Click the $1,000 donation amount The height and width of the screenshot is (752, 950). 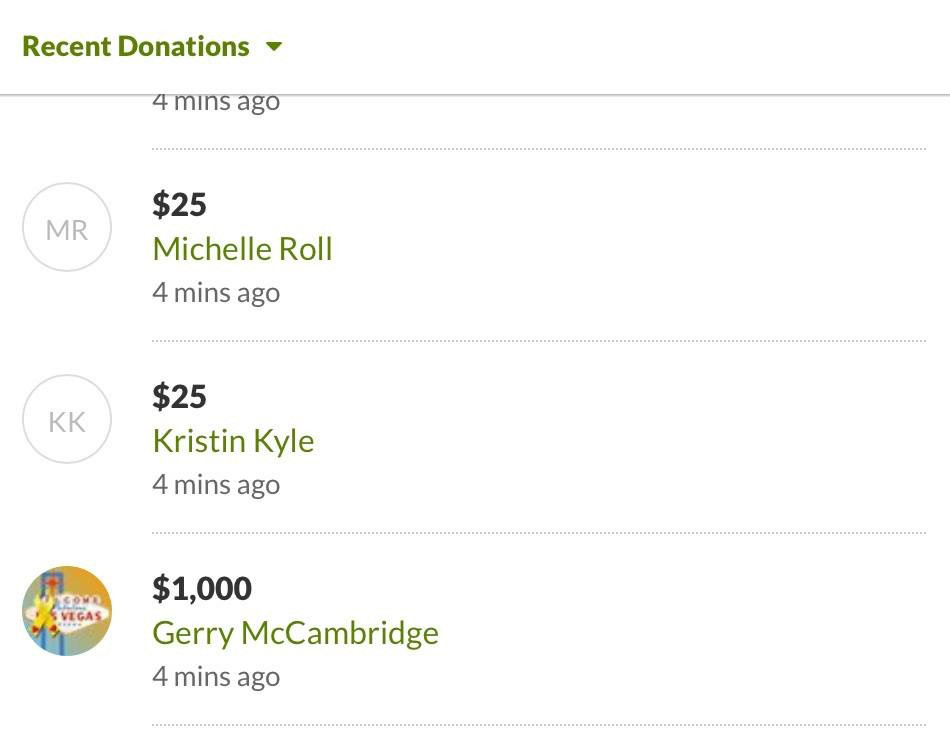[x=202, y=588]
